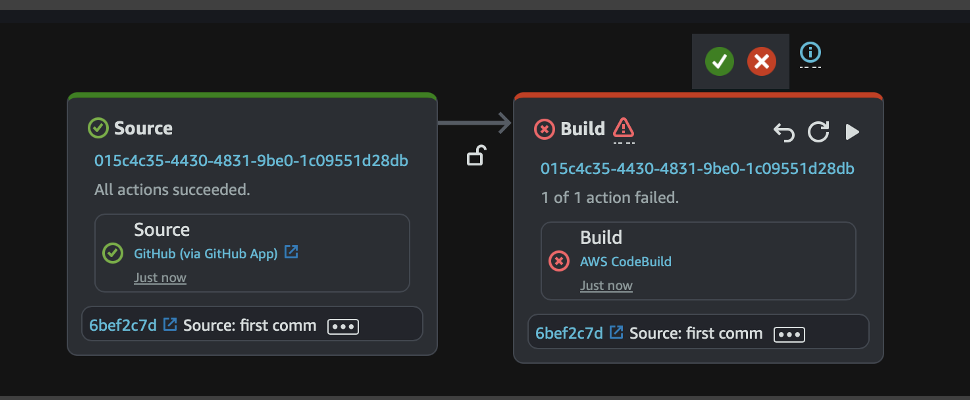The height and width of the screenshot is (400, 970).
Task: Click the Source stage green success icon
Action: pyautogui.click(x=98, y=129)
